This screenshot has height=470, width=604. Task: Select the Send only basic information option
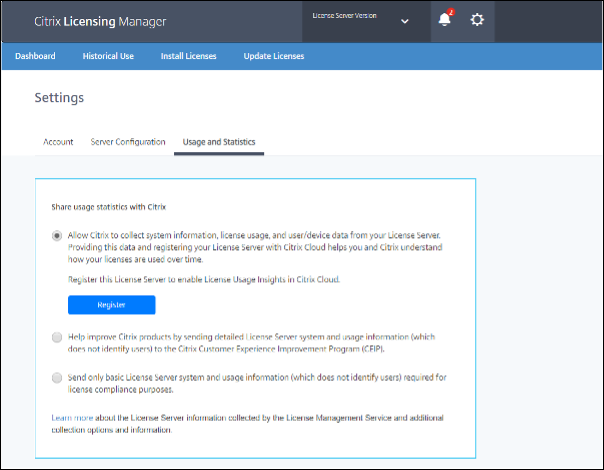coord(57,378)
